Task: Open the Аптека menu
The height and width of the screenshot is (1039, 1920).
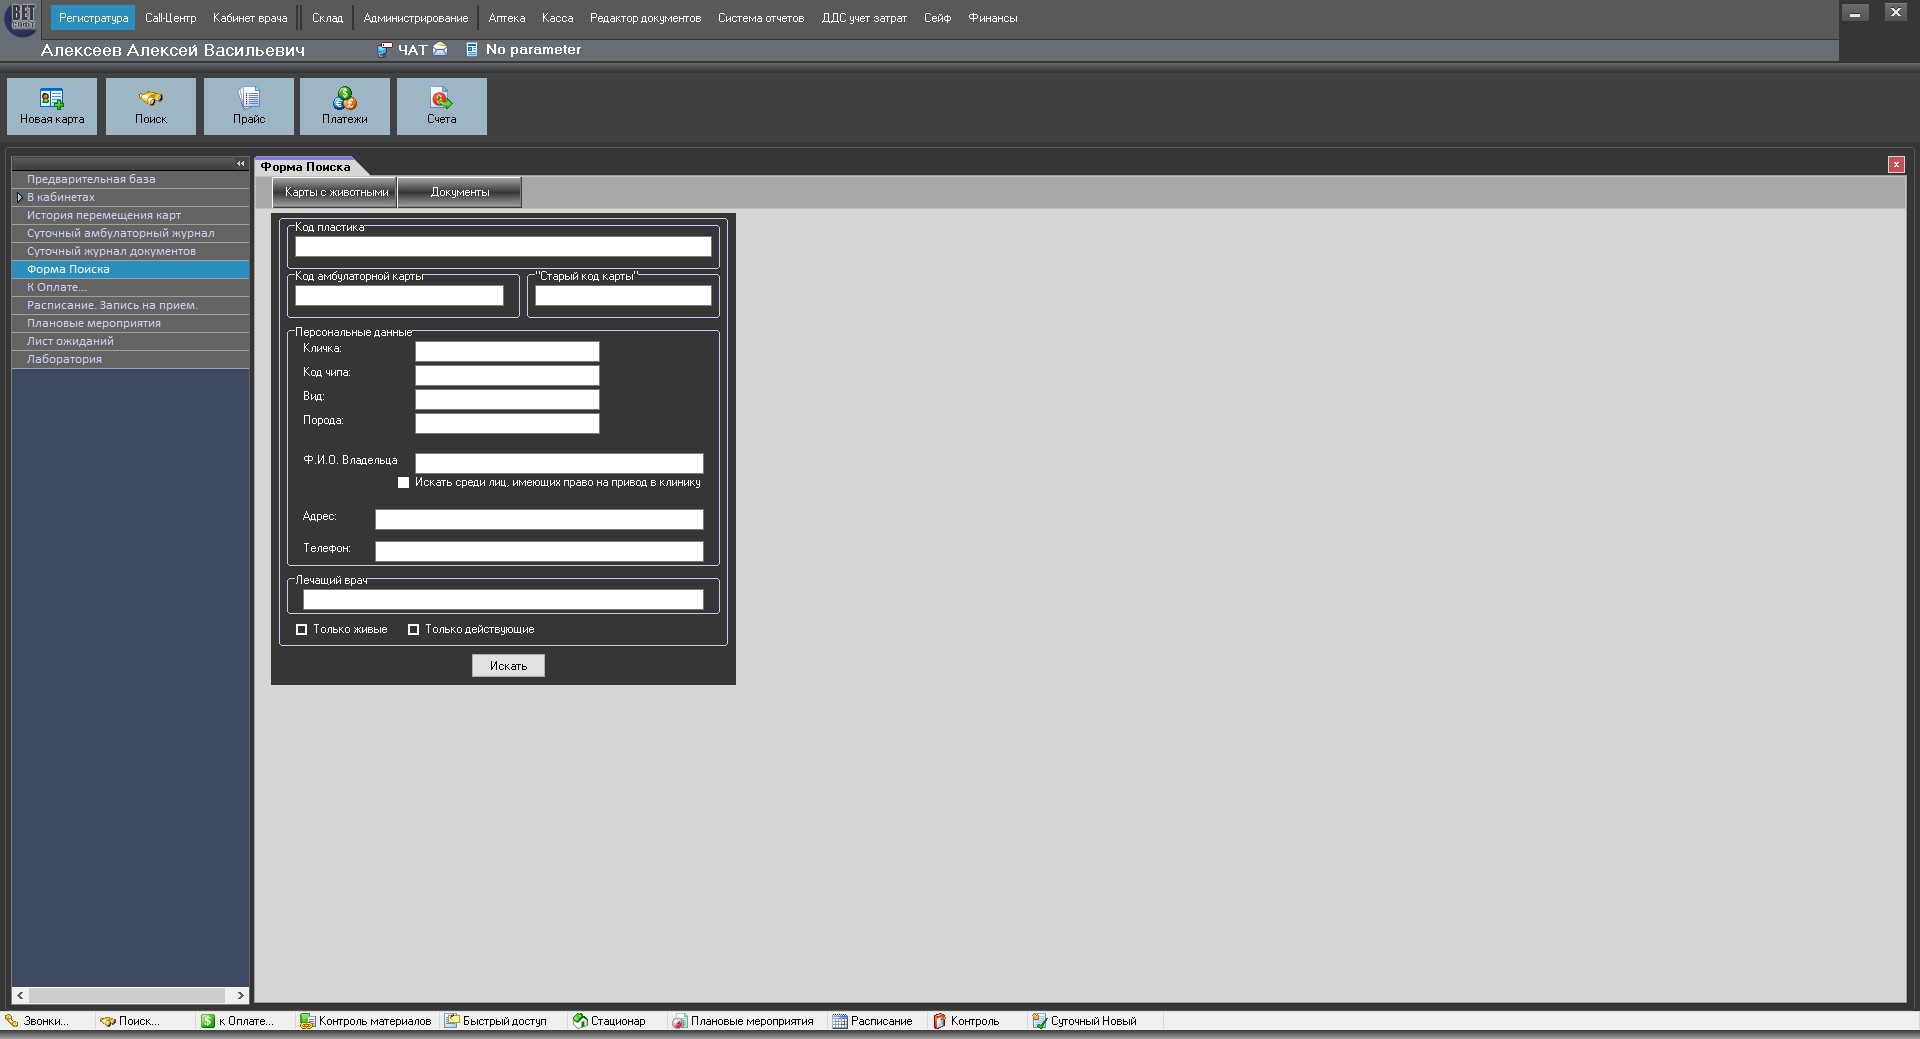Action: [506, 18]
